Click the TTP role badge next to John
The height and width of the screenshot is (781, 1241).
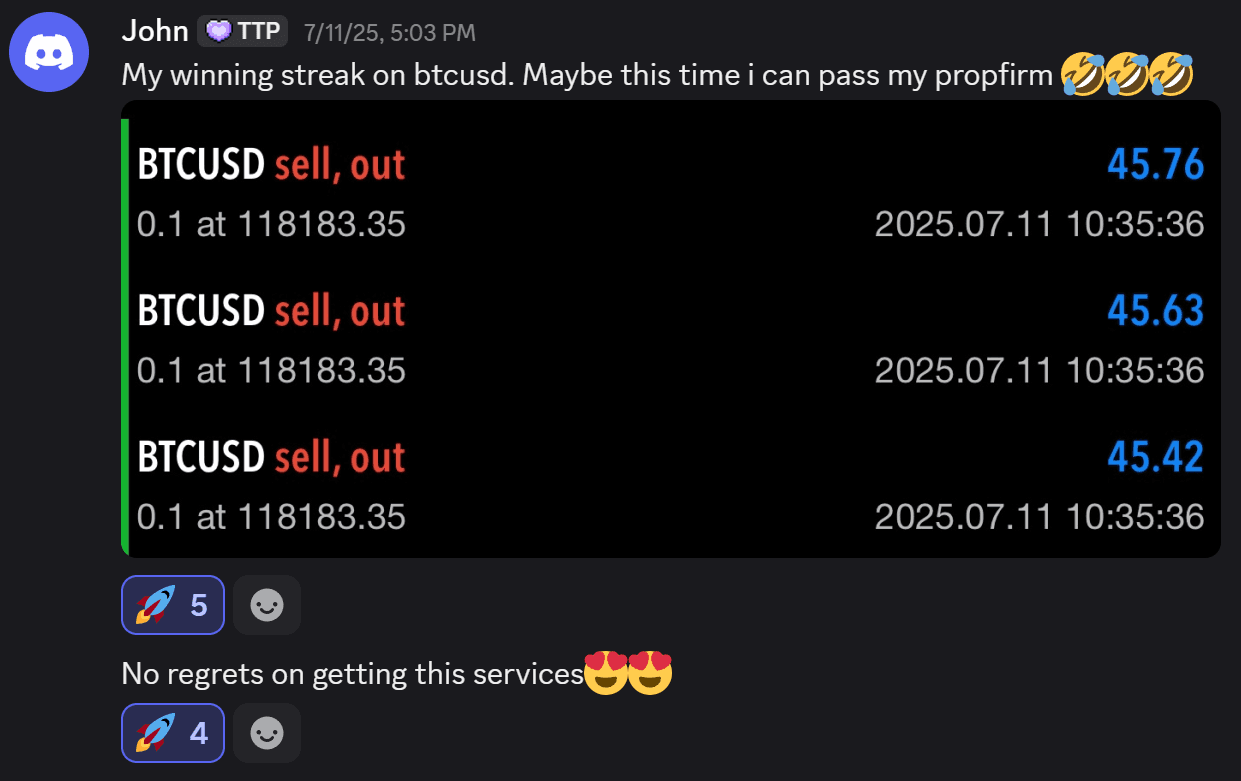click(x=242, y=30)
